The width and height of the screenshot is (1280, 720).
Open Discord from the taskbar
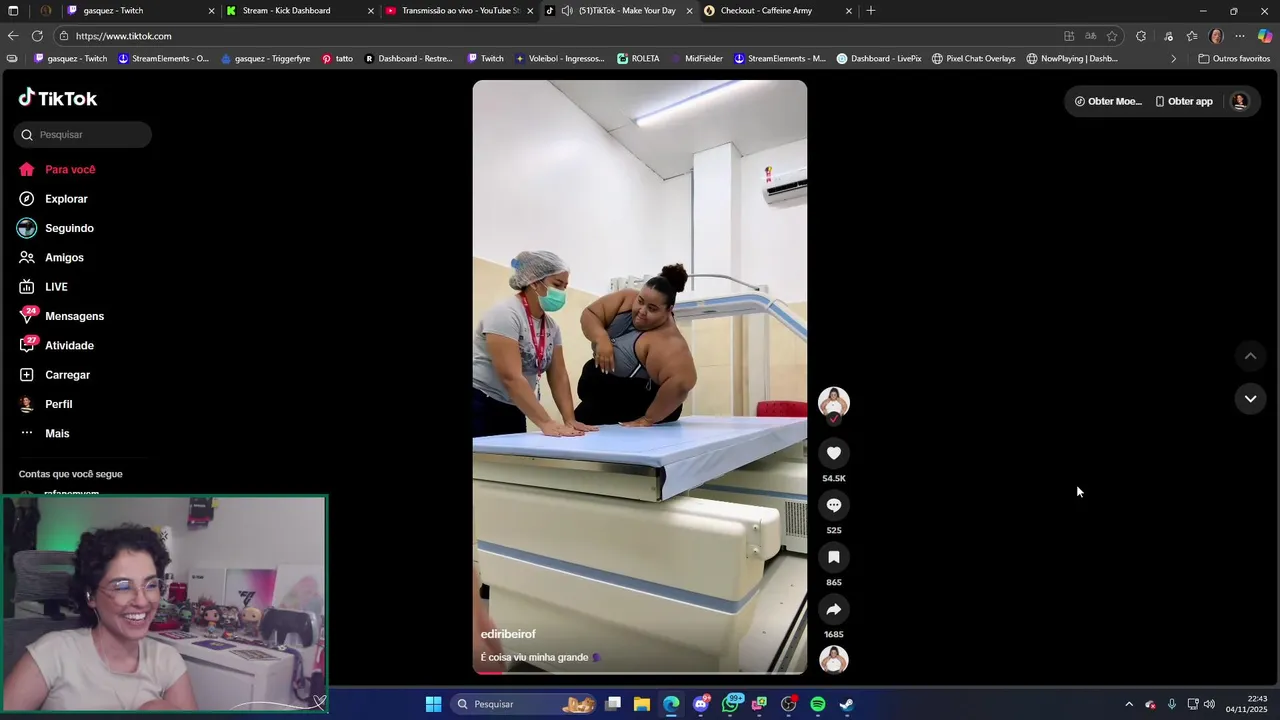point(701,704)
